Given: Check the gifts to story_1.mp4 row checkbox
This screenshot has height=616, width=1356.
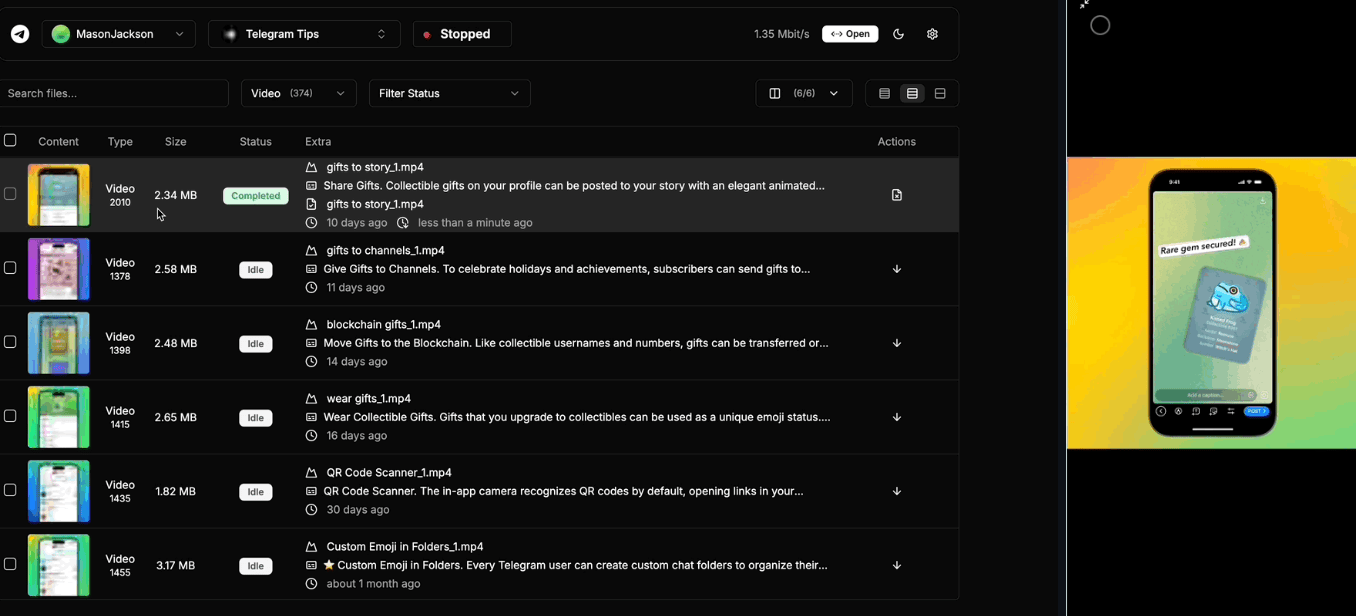Looking at the screenshot, I should click(10, 194).
